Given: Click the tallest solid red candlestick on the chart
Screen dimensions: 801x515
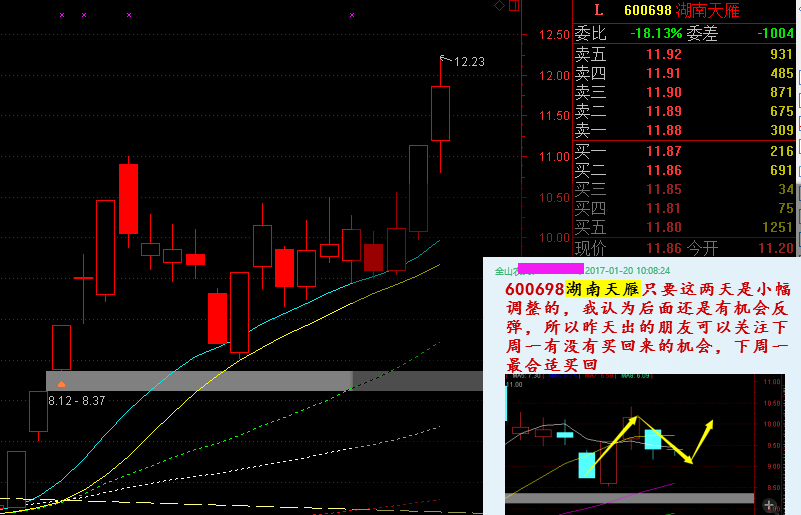Looking at the screenshot, I should pos(128,198).
